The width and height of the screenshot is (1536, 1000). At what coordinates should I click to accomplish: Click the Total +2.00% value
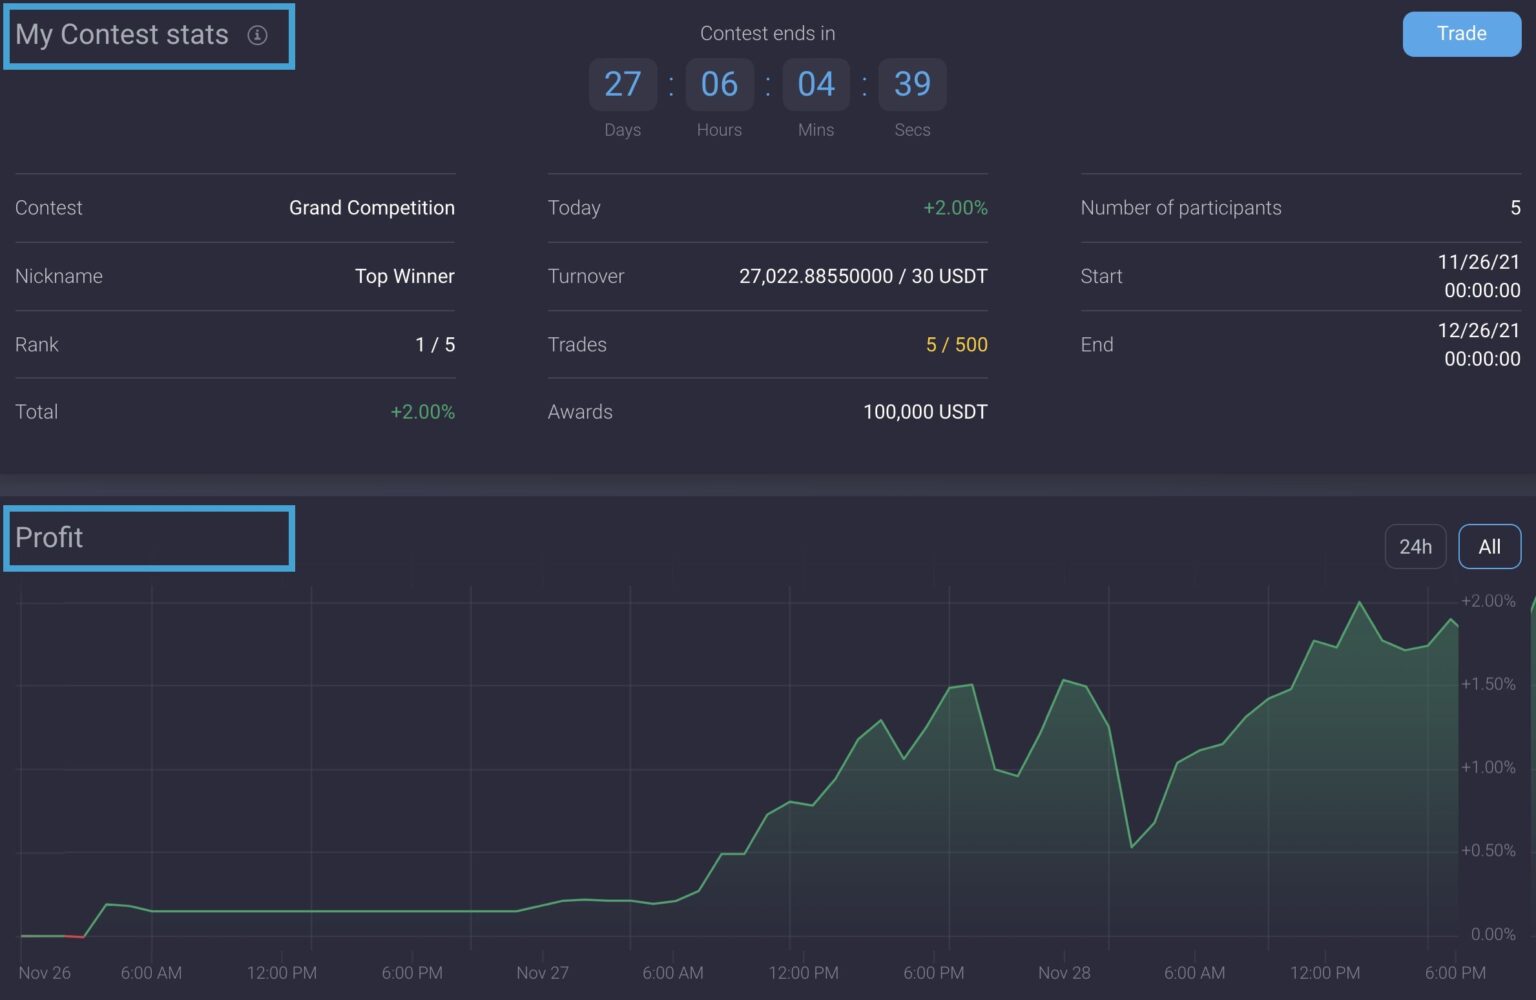(422, 412)
